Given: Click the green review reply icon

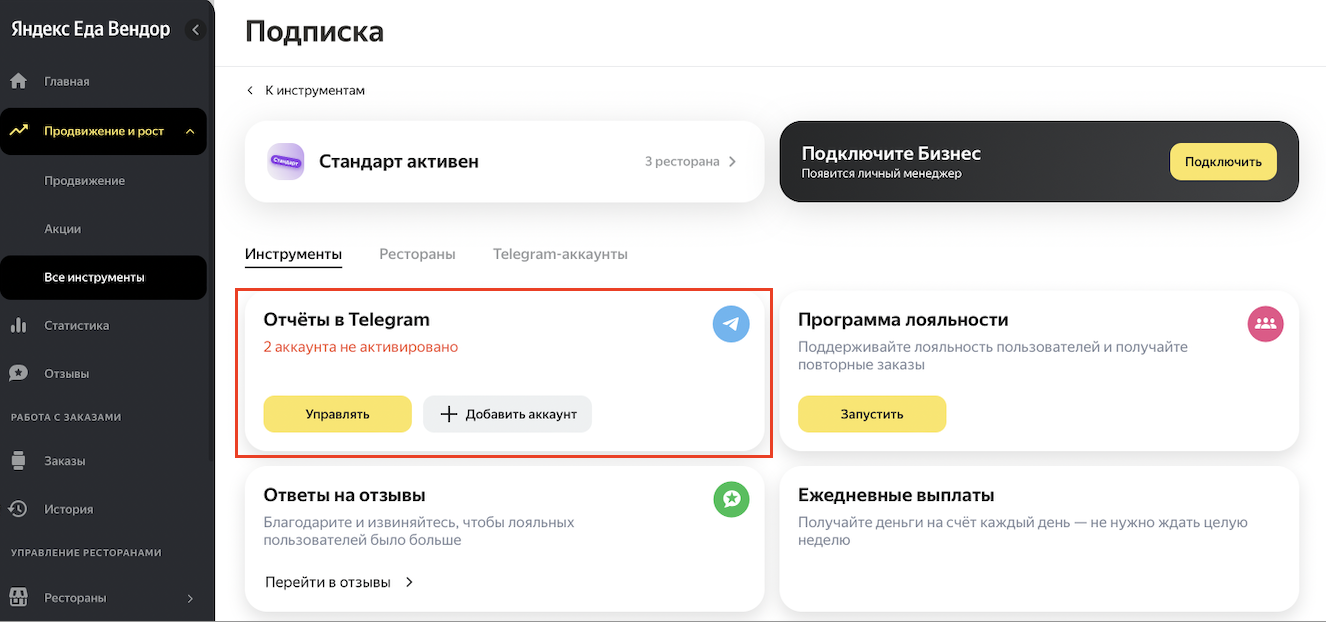Looking at the screenshot, I should 731,499.
